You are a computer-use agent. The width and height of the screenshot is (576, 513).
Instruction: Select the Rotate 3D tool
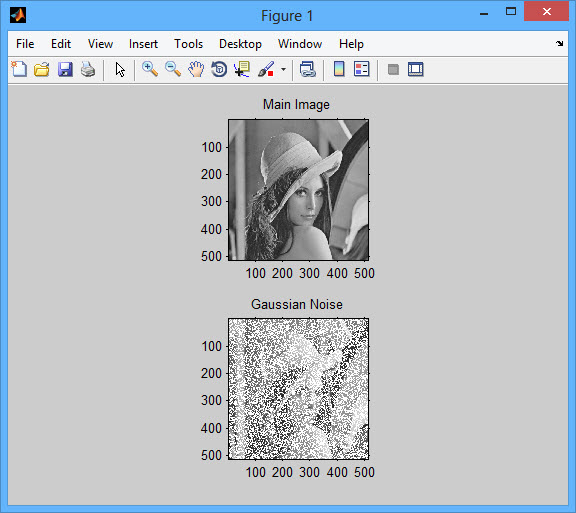click(219, 69)
